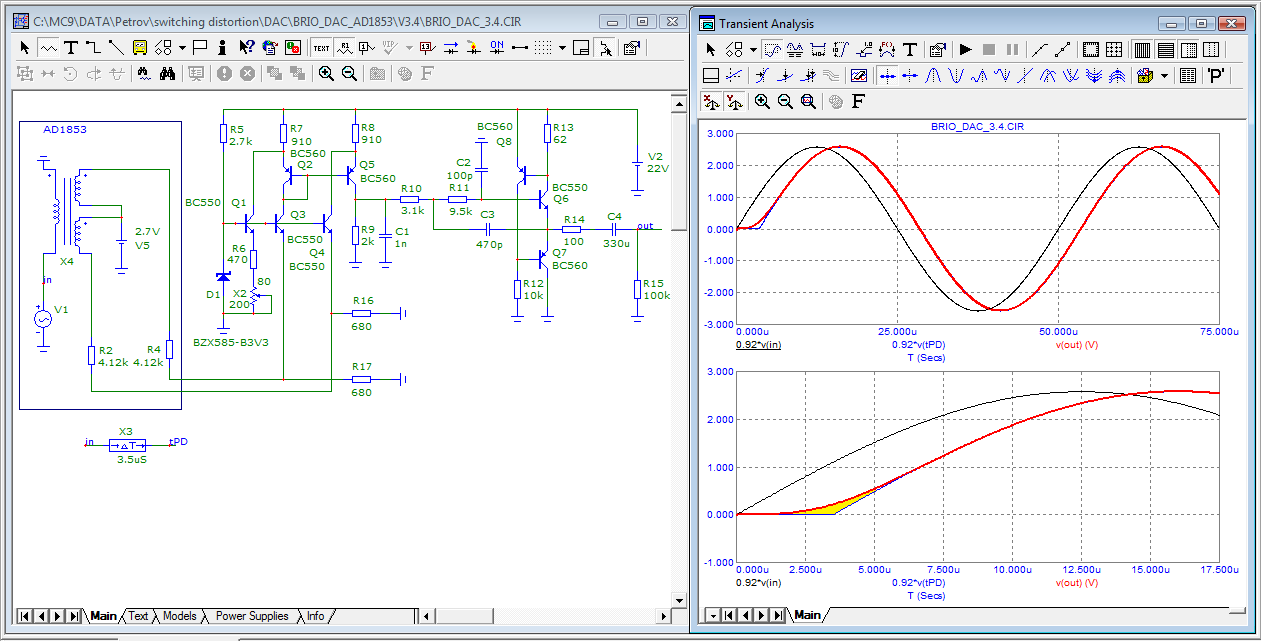Zoom in on the analysis plot
The height and width of the screenshot is (641, 1261).
762,101
